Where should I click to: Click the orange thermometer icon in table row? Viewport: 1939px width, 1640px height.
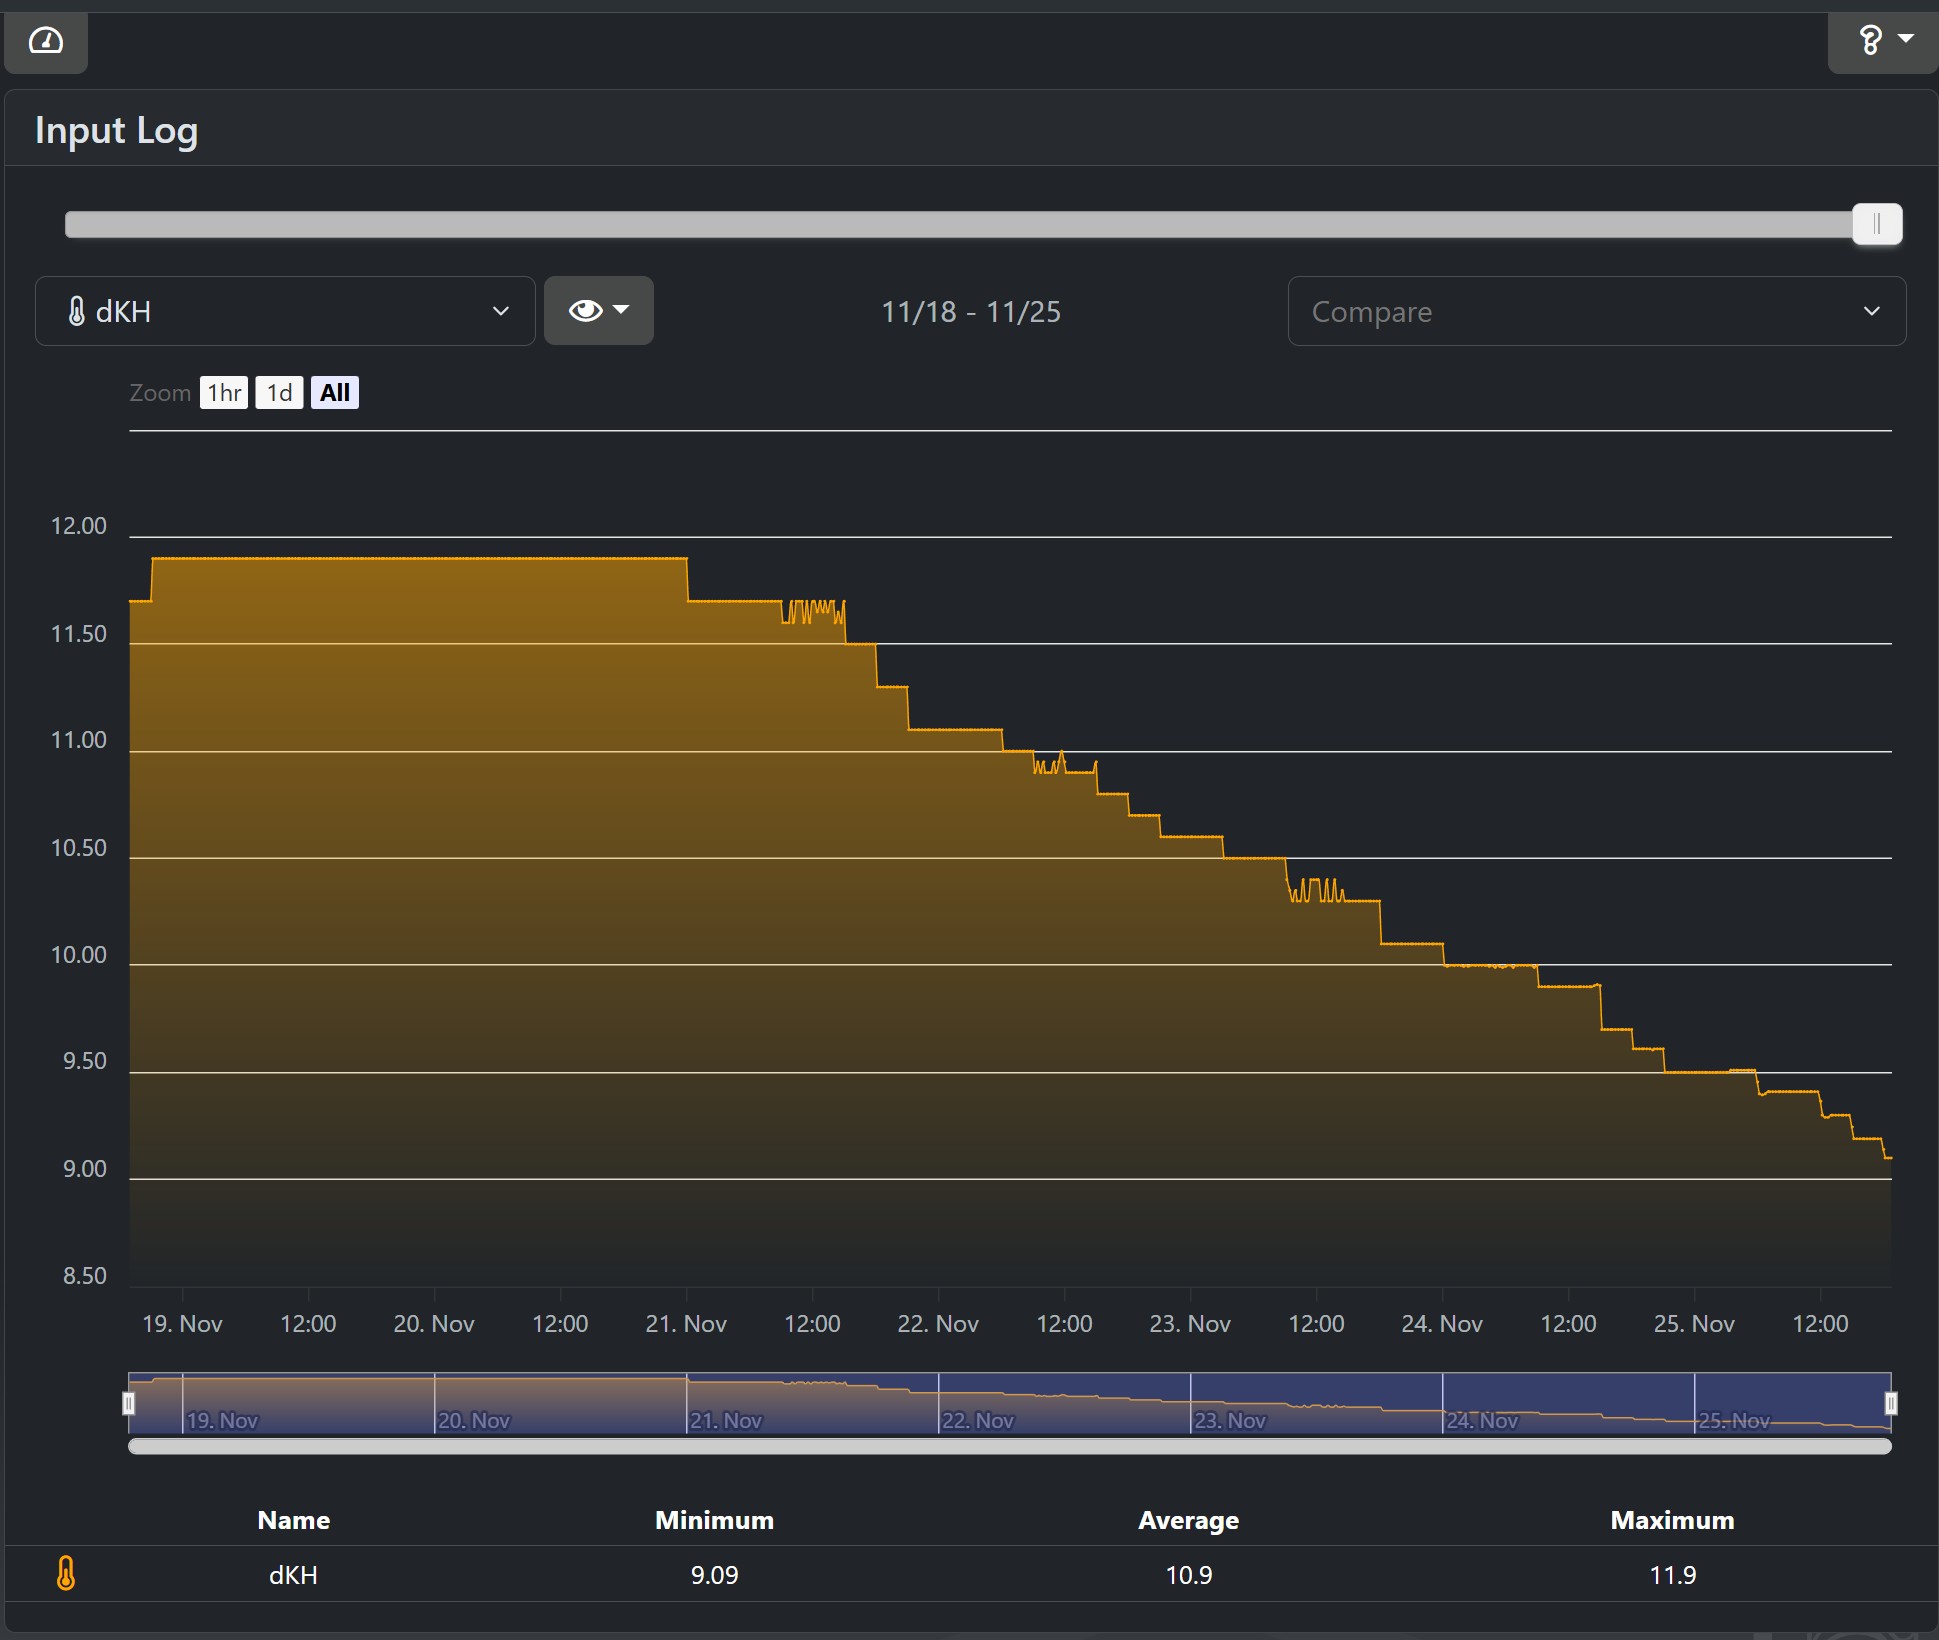[66, 1574]
